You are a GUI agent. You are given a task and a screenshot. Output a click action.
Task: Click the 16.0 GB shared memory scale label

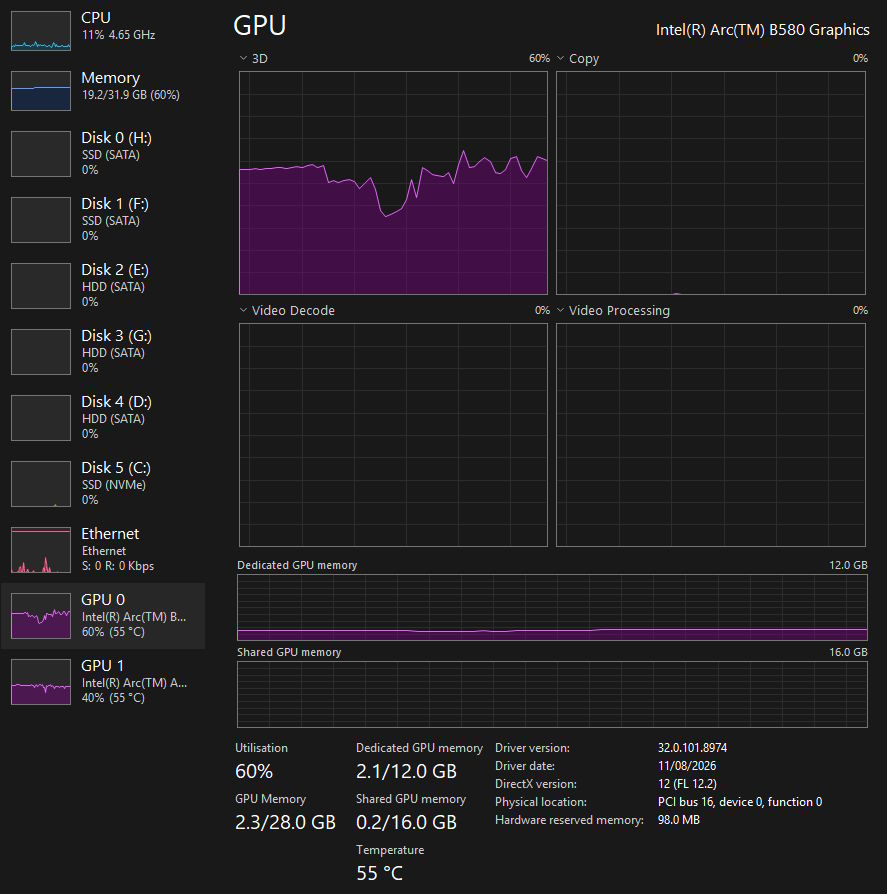[848, 652]
